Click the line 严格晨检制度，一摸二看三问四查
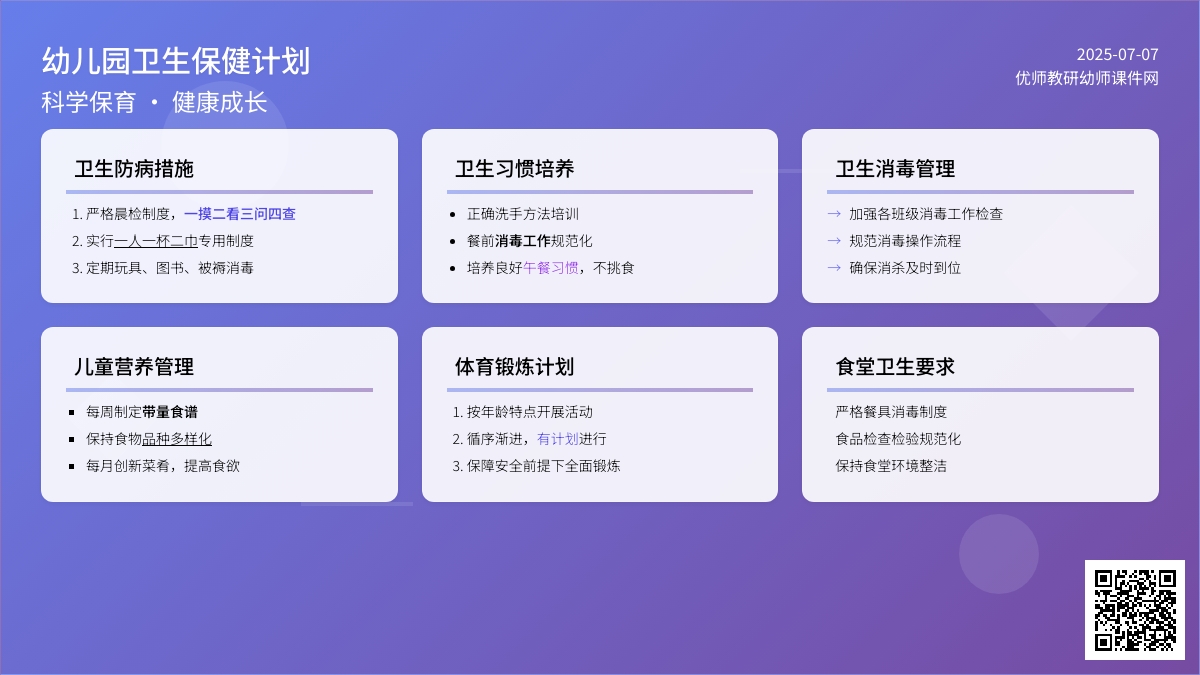 click(184, 214)
